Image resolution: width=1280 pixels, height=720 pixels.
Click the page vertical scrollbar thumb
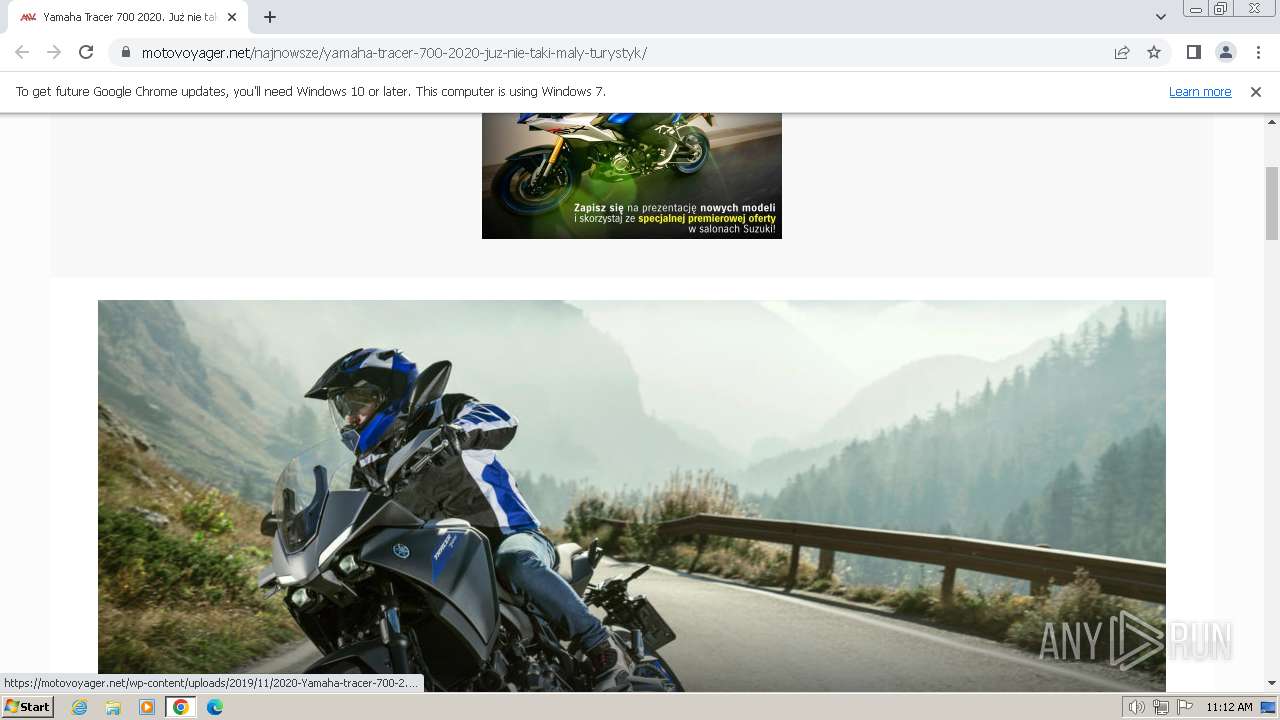pyautogui.click(x=1272, y=203)
